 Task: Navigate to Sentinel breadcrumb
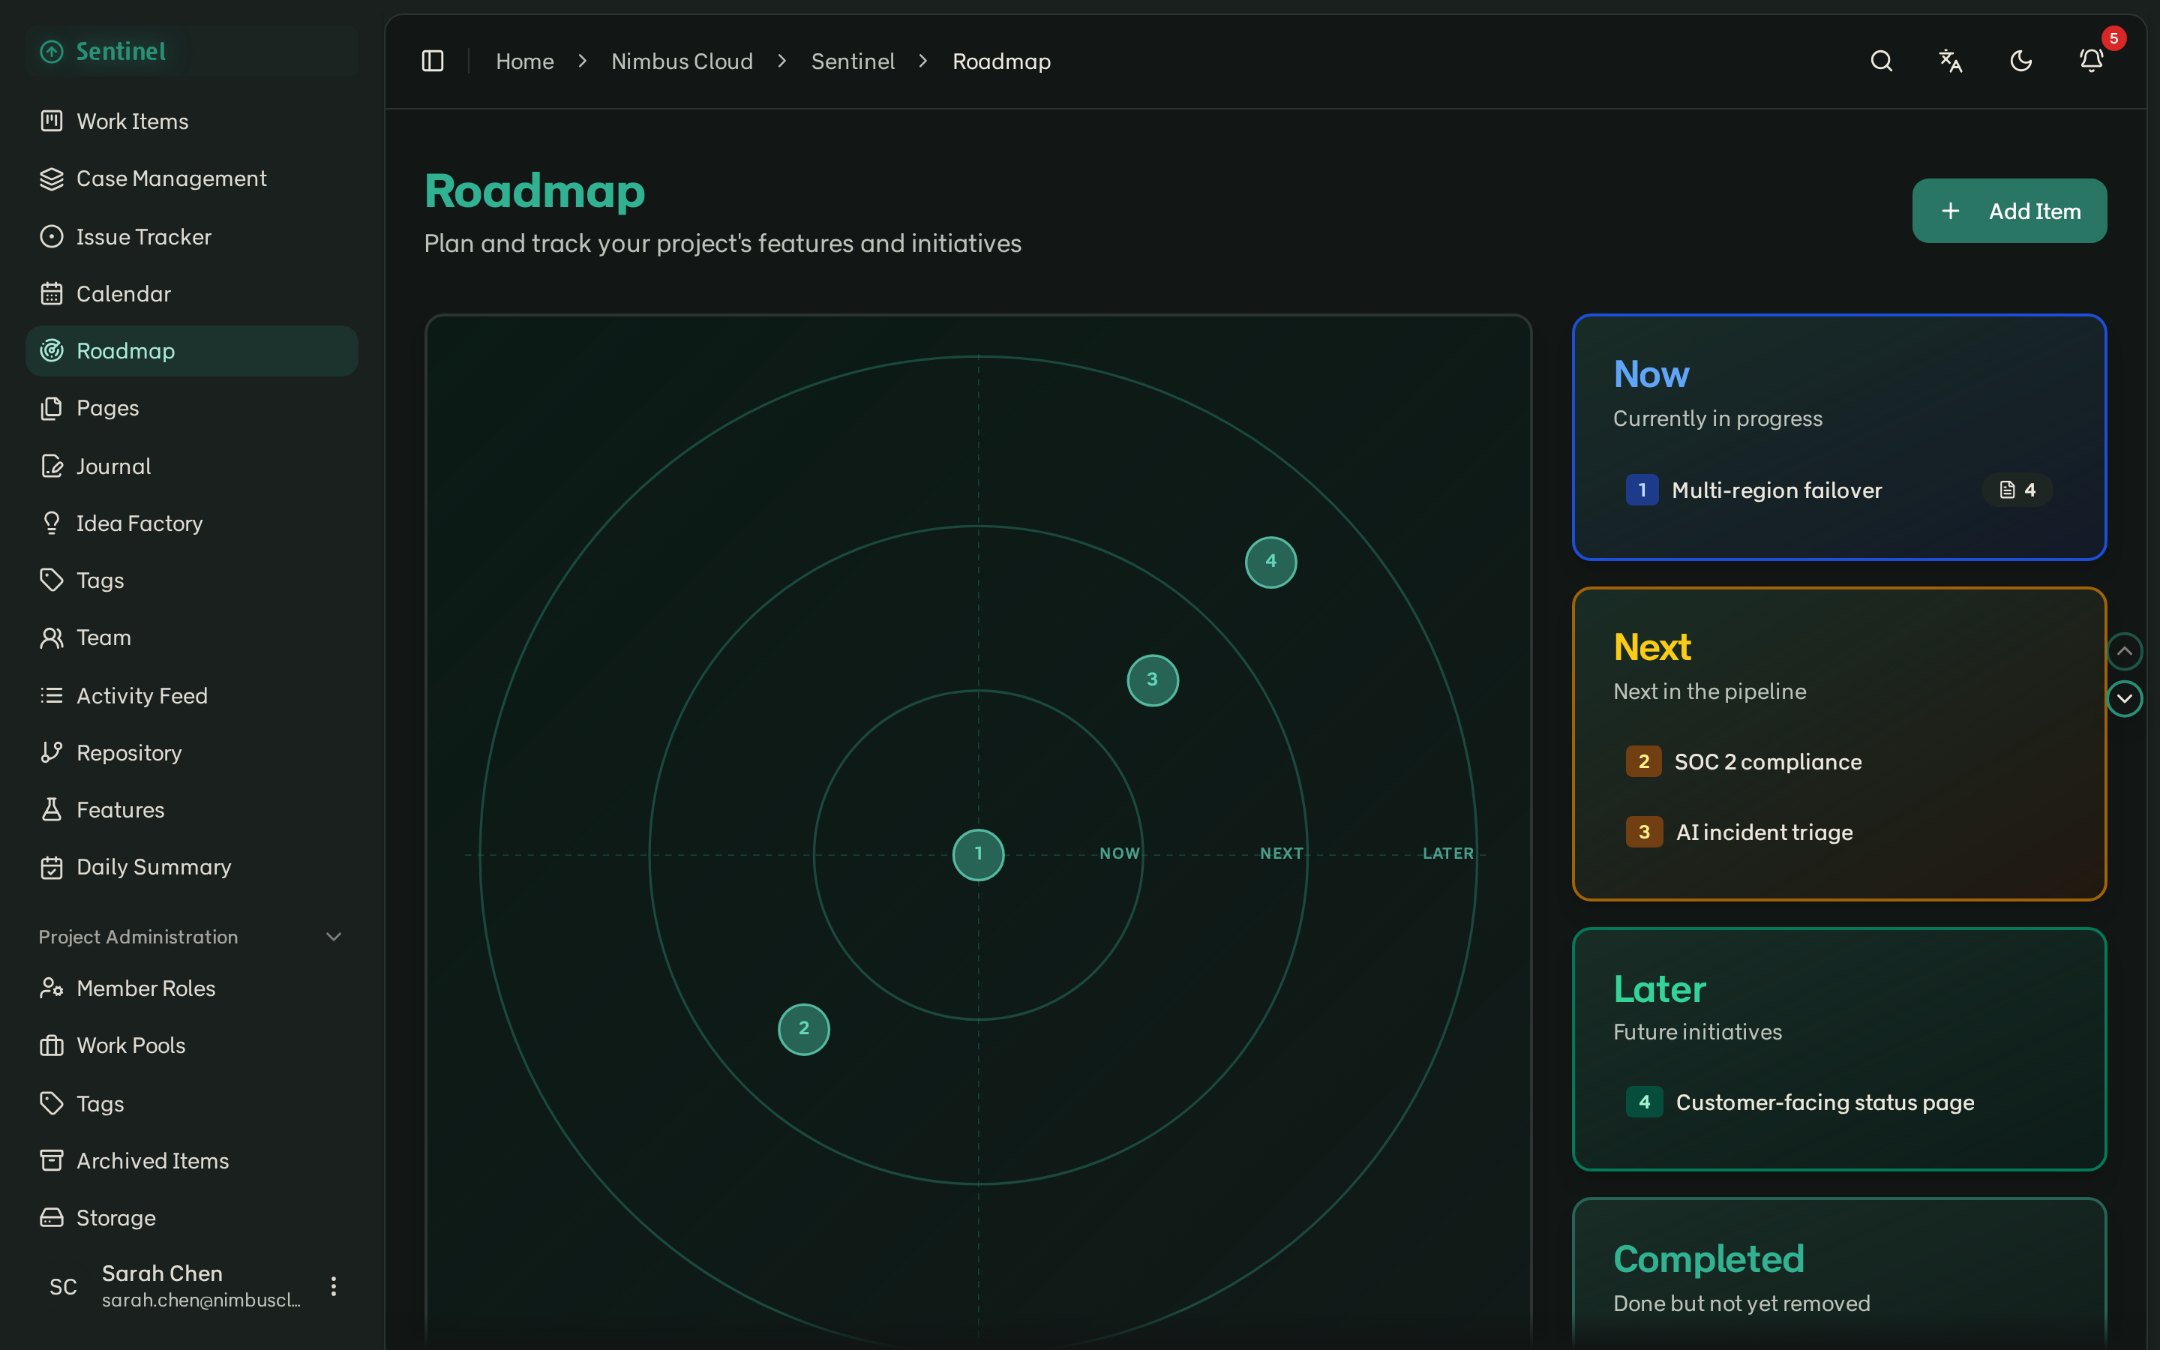[x=852, y=61]
